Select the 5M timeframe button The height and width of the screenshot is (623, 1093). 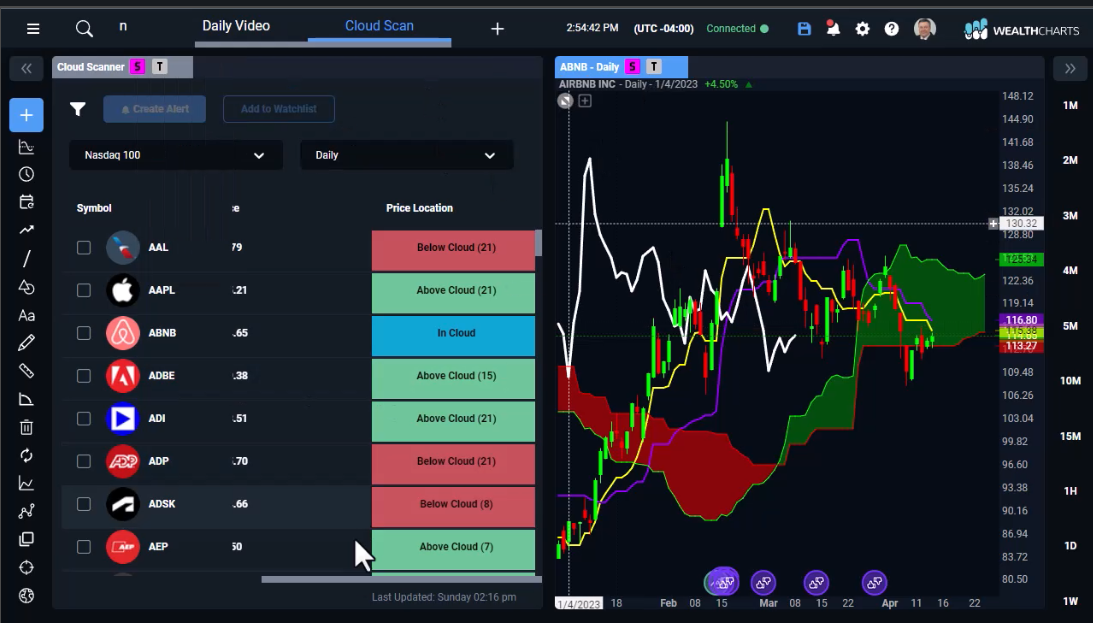[x=1070, y=326]
